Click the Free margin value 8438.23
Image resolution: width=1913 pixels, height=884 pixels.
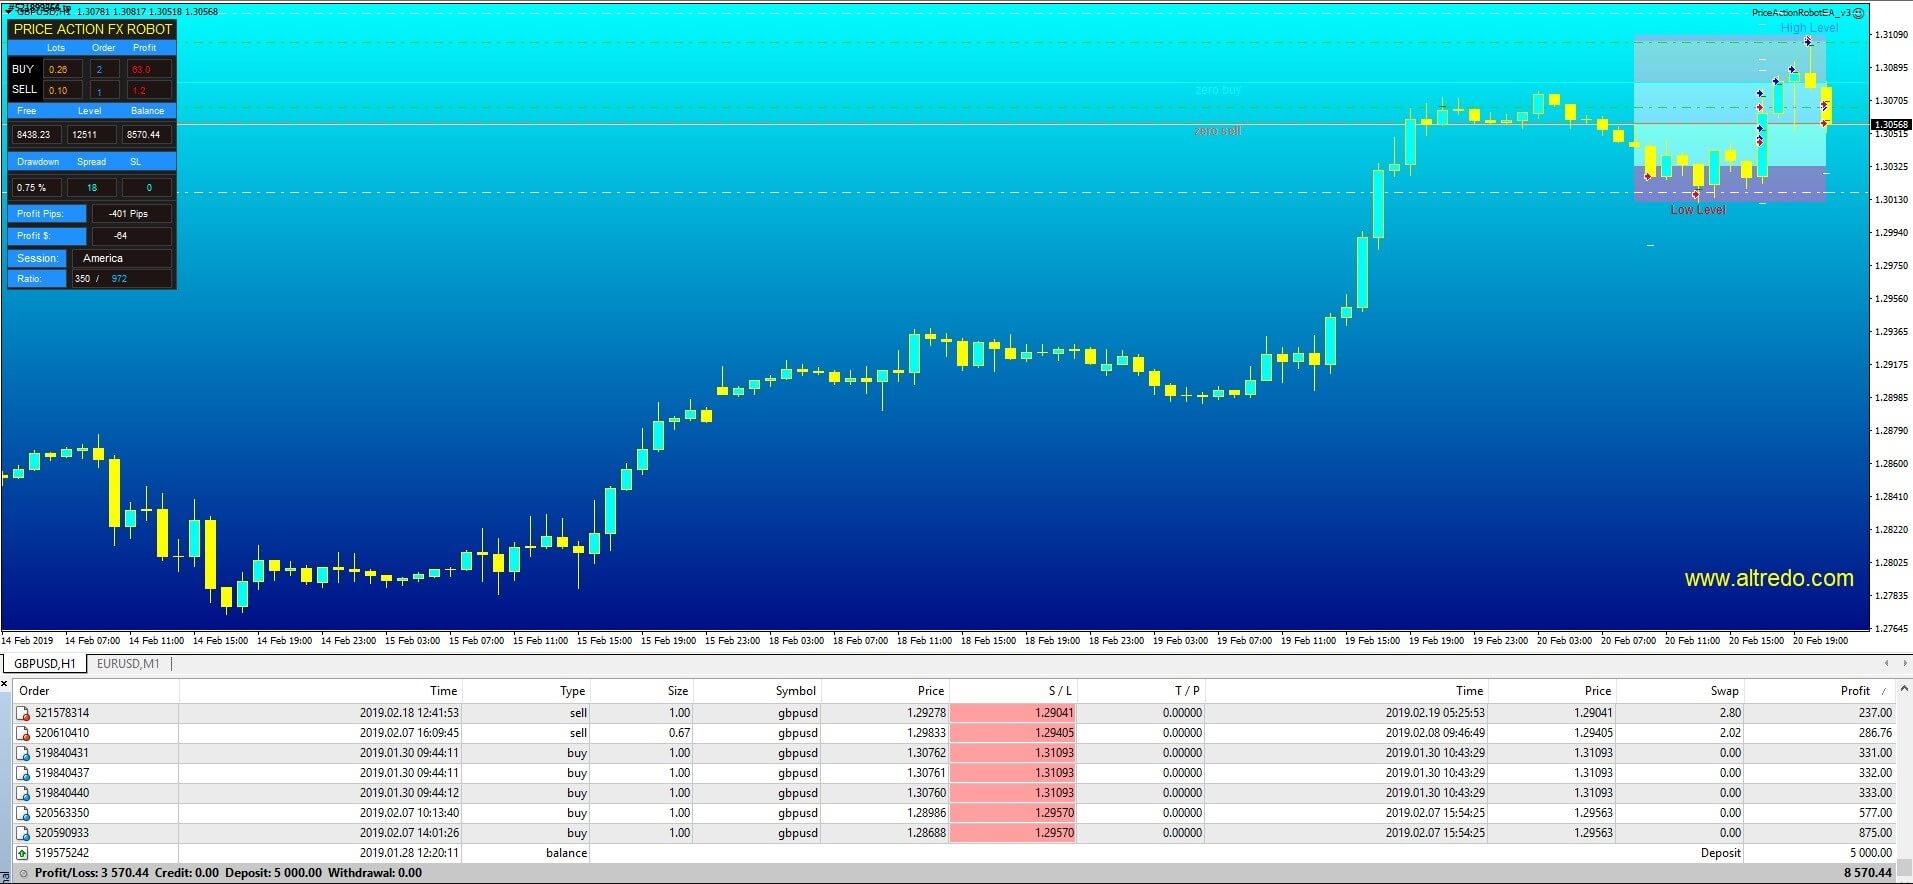(x=36, y=134)
